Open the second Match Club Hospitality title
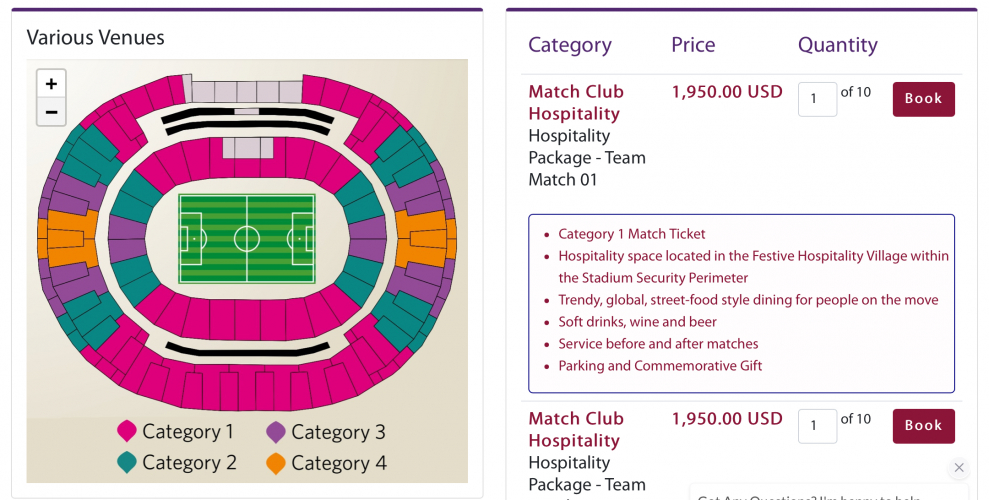The image size is (989, 500). 576,429
